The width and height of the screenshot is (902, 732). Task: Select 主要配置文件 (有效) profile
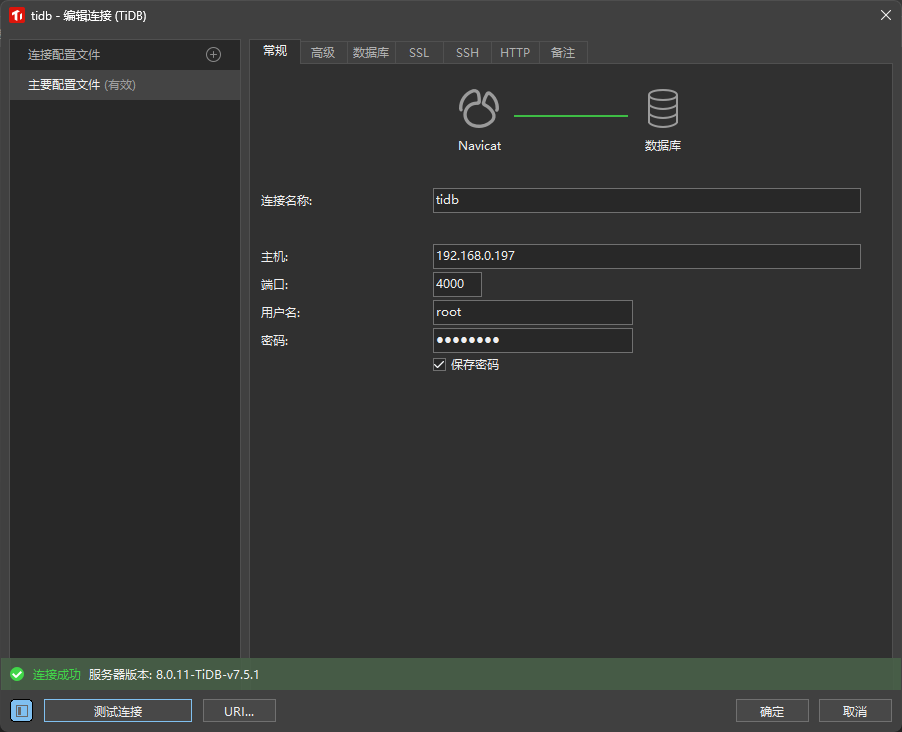point(125,85)
